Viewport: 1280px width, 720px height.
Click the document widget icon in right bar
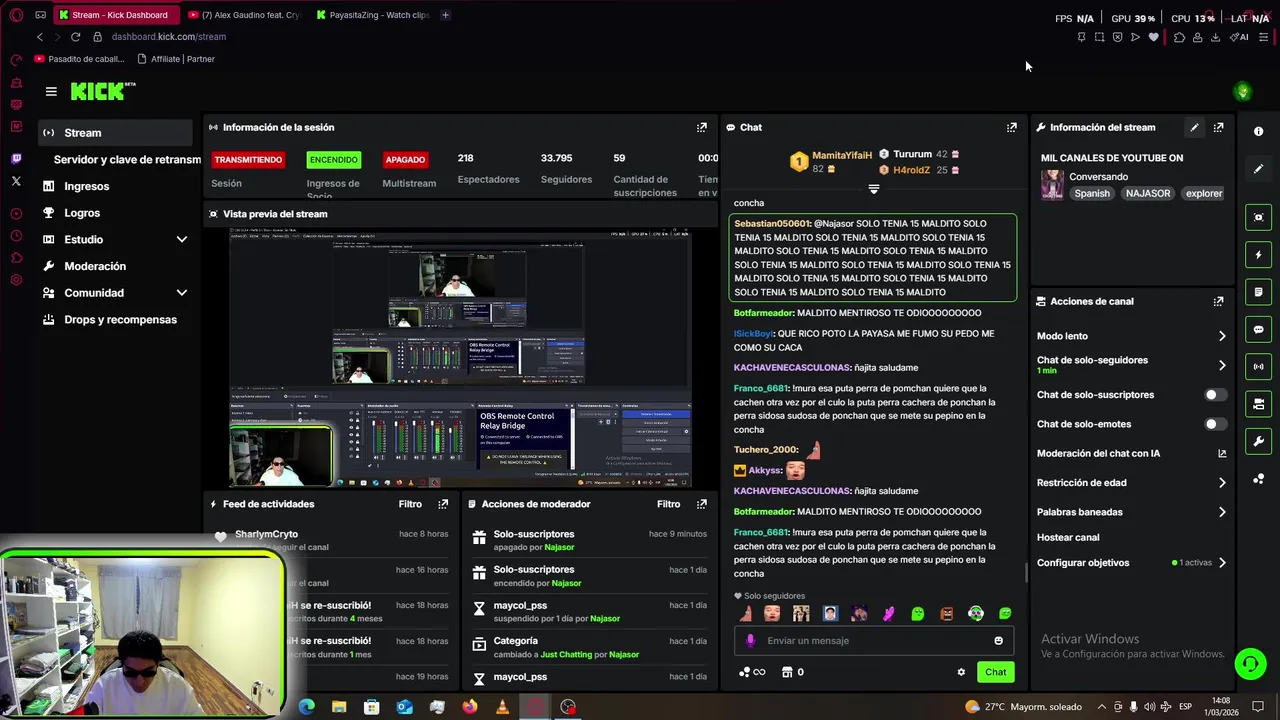click(1258, 292)
